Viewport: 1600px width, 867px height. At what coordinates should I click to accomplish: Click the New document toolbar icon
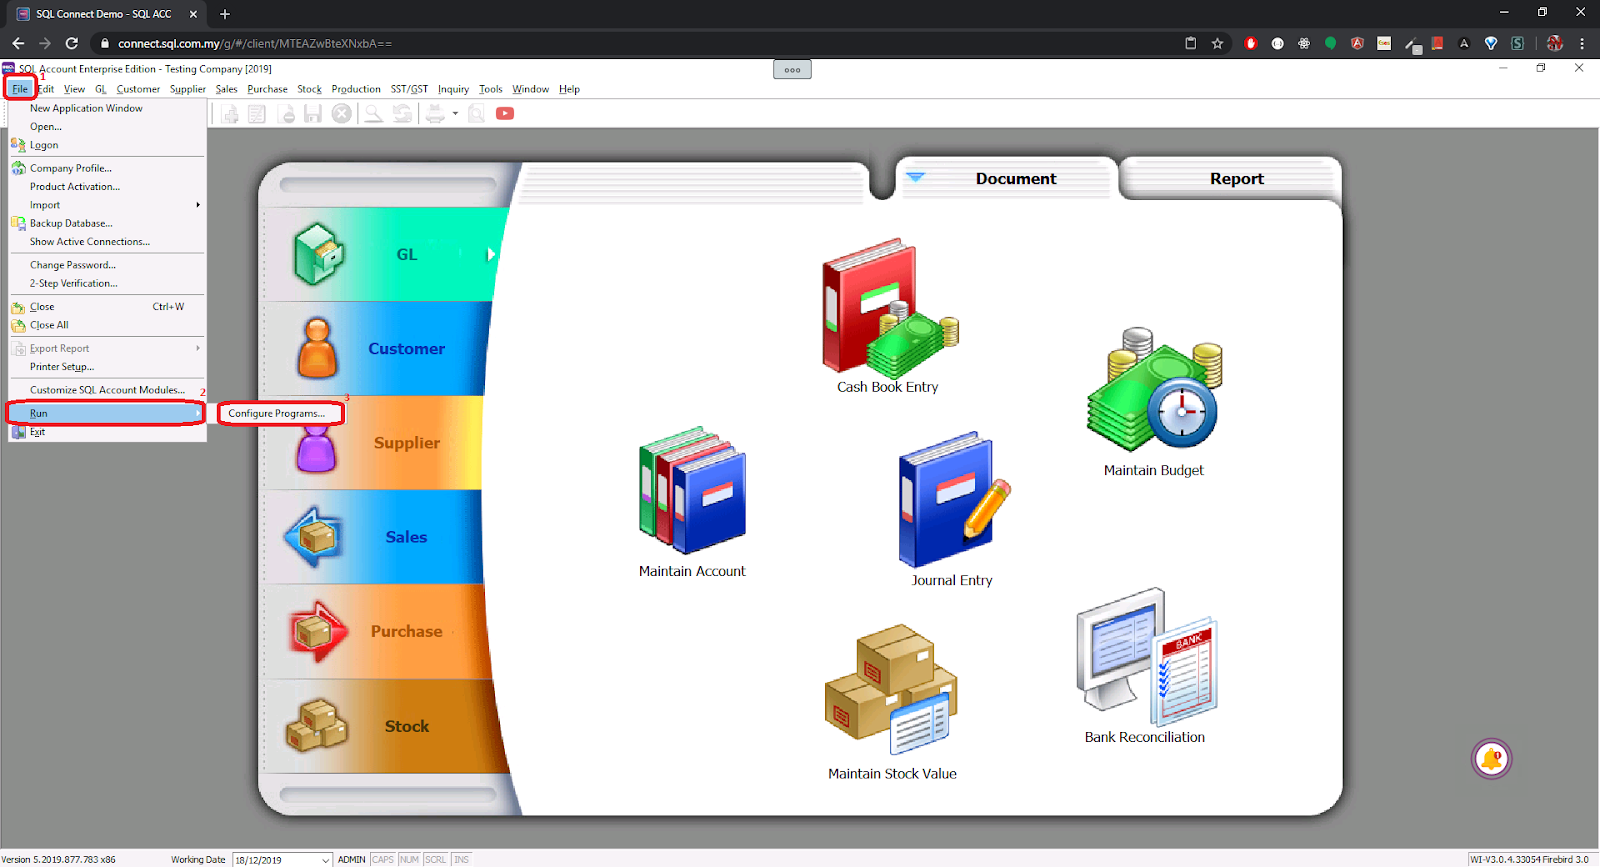pyautogui.click(x=230, y=114)
